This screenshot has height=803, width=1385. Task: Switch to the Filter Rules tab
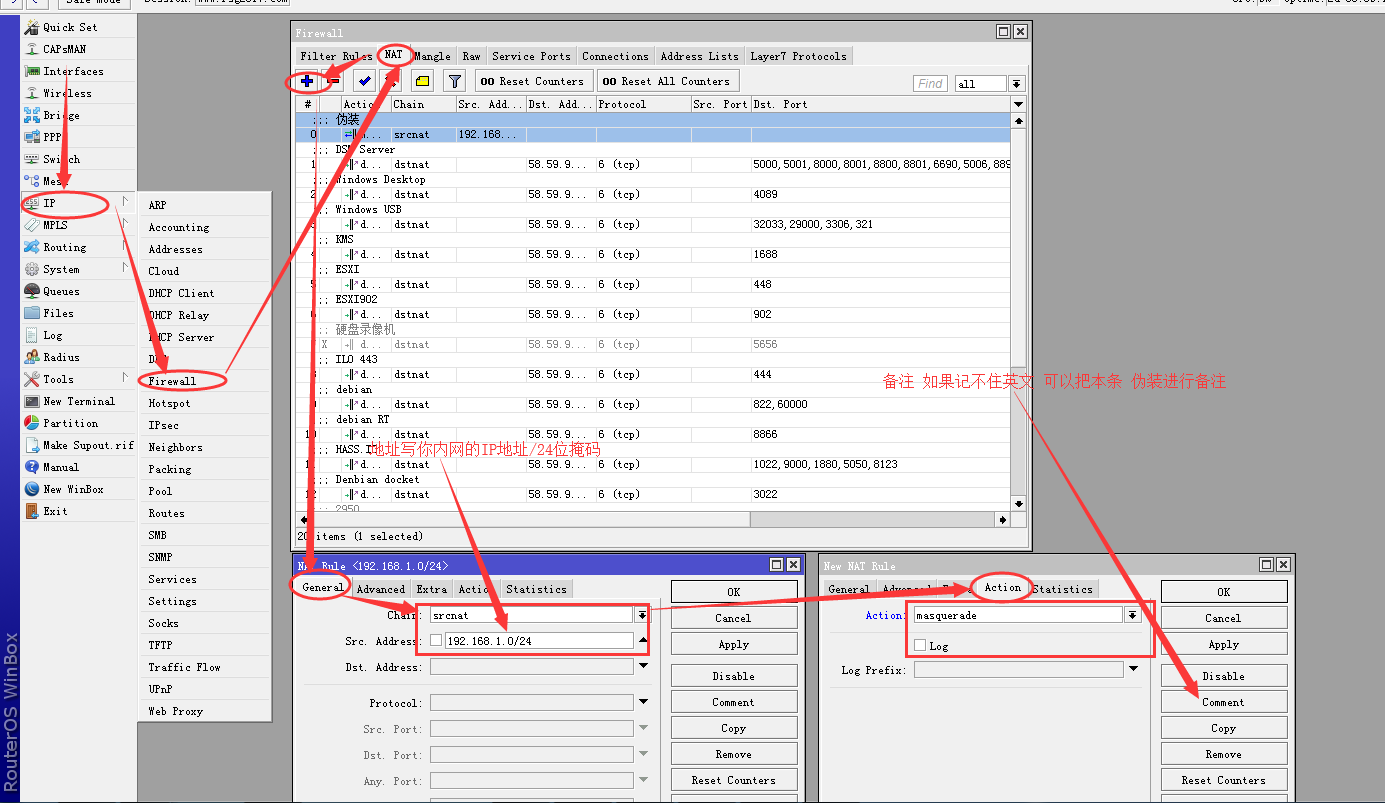click(336, 56)
